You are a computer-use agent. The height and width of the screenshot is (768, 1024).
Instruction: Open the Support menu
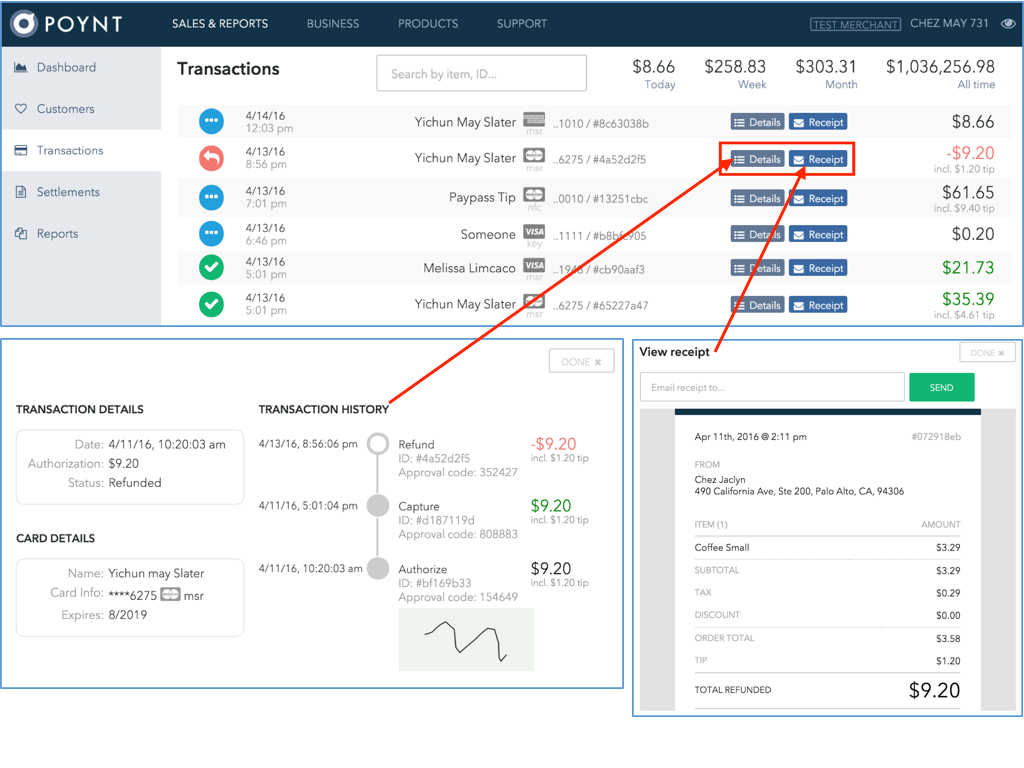(x=522, y=24)
